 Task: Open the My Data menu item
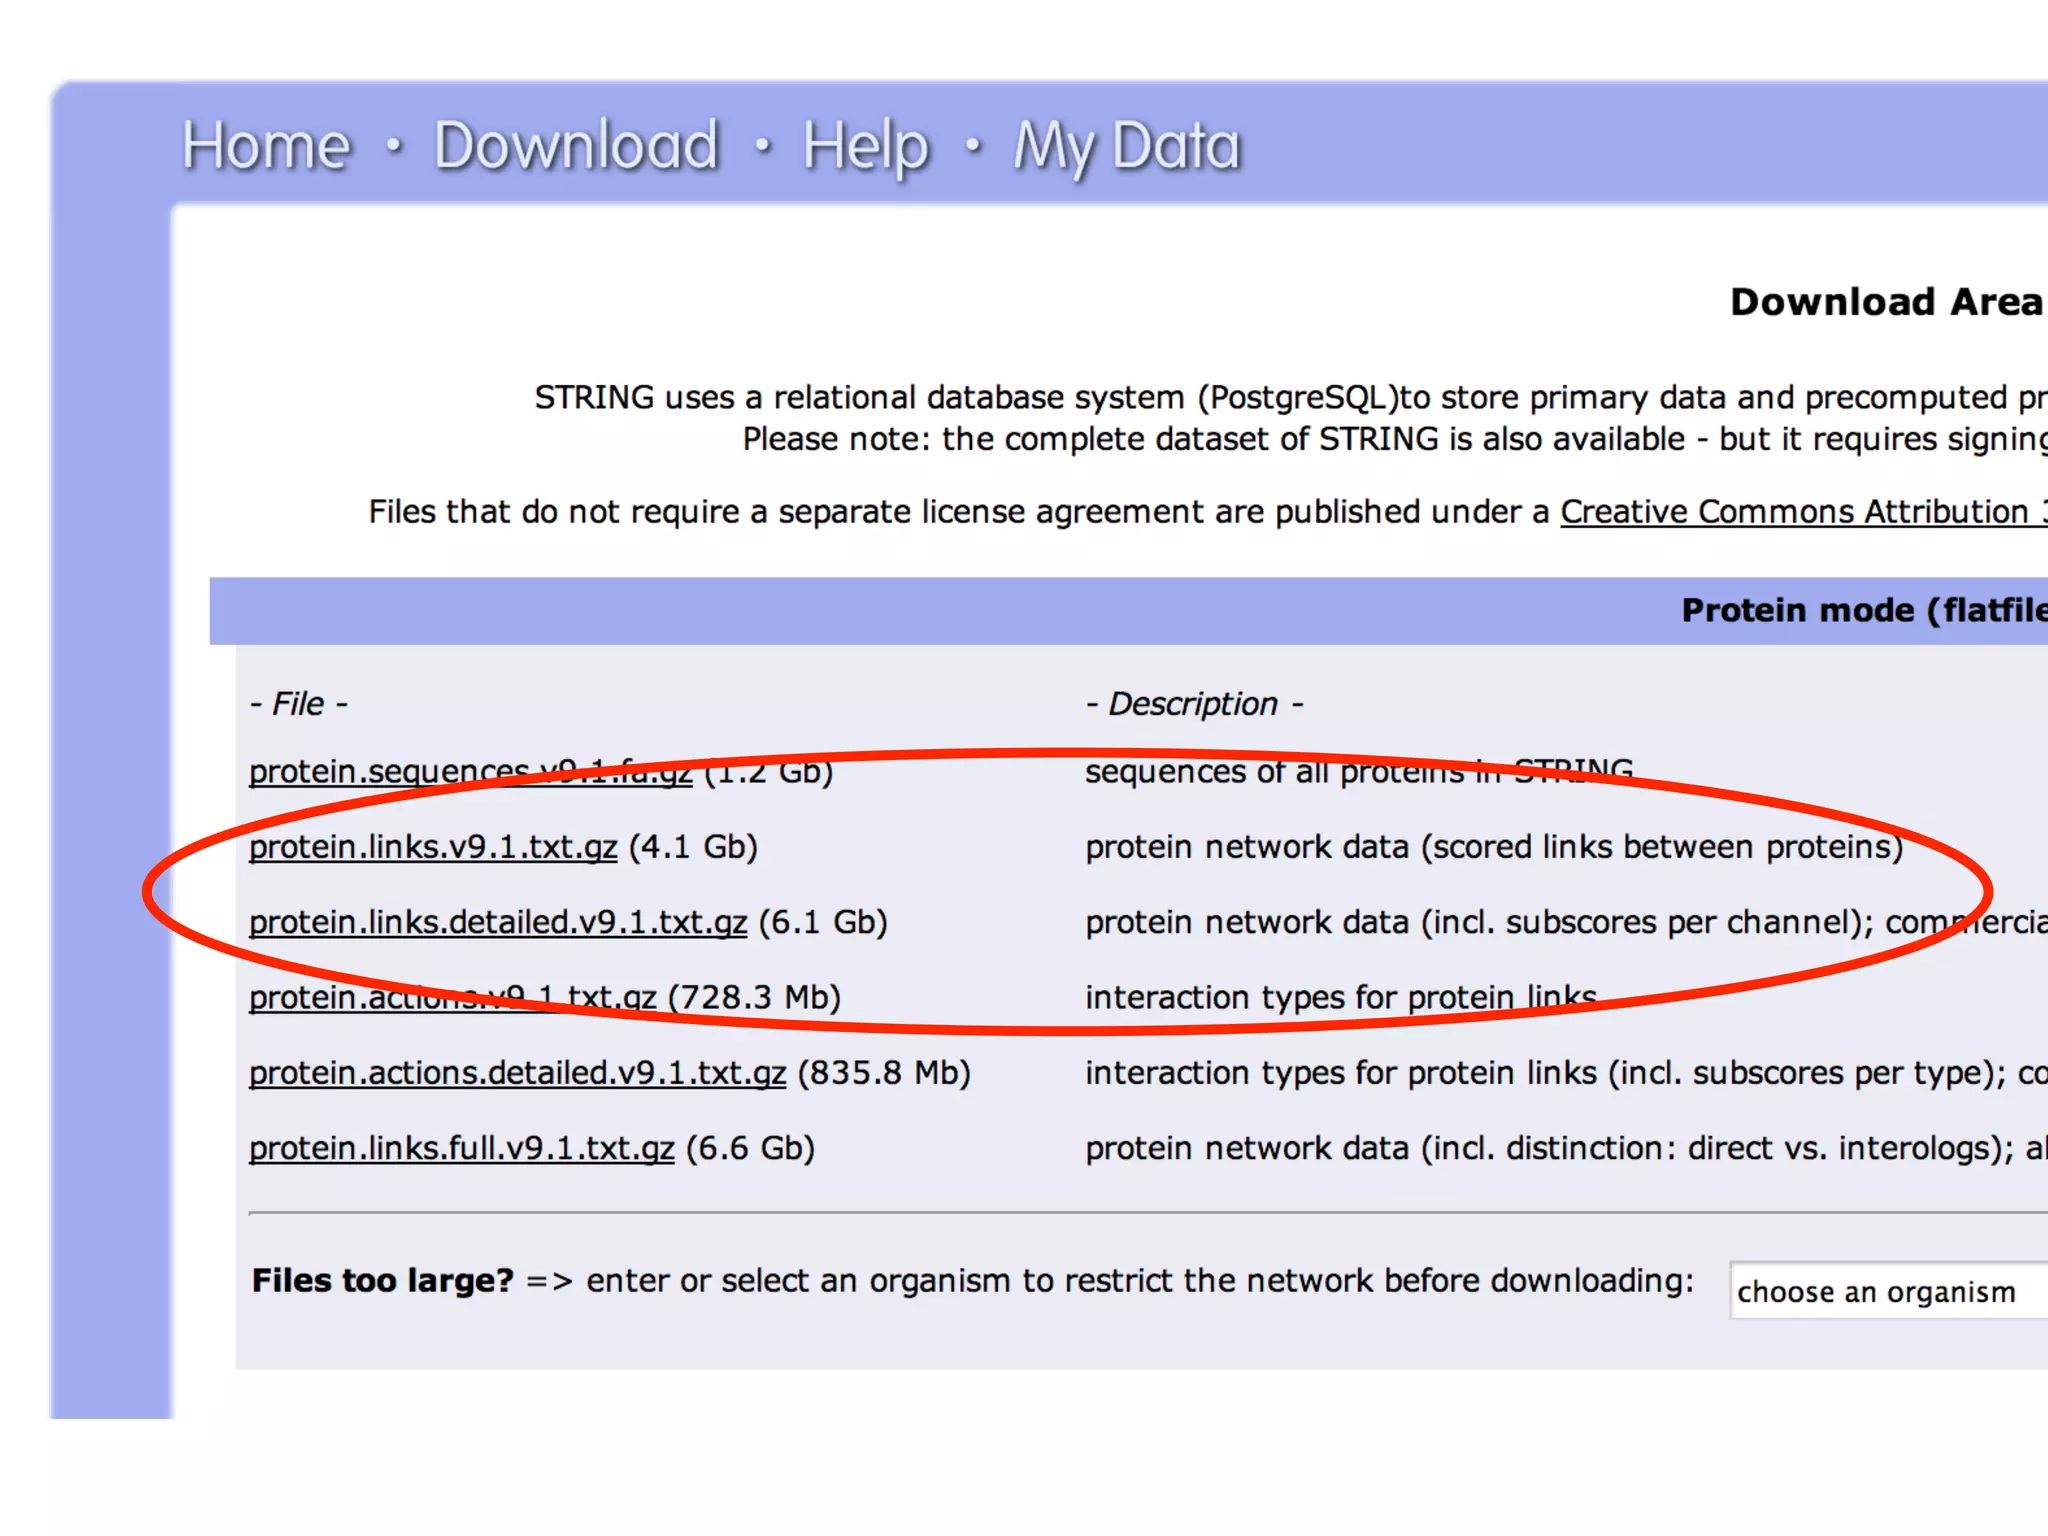(x=1127, y=146)
